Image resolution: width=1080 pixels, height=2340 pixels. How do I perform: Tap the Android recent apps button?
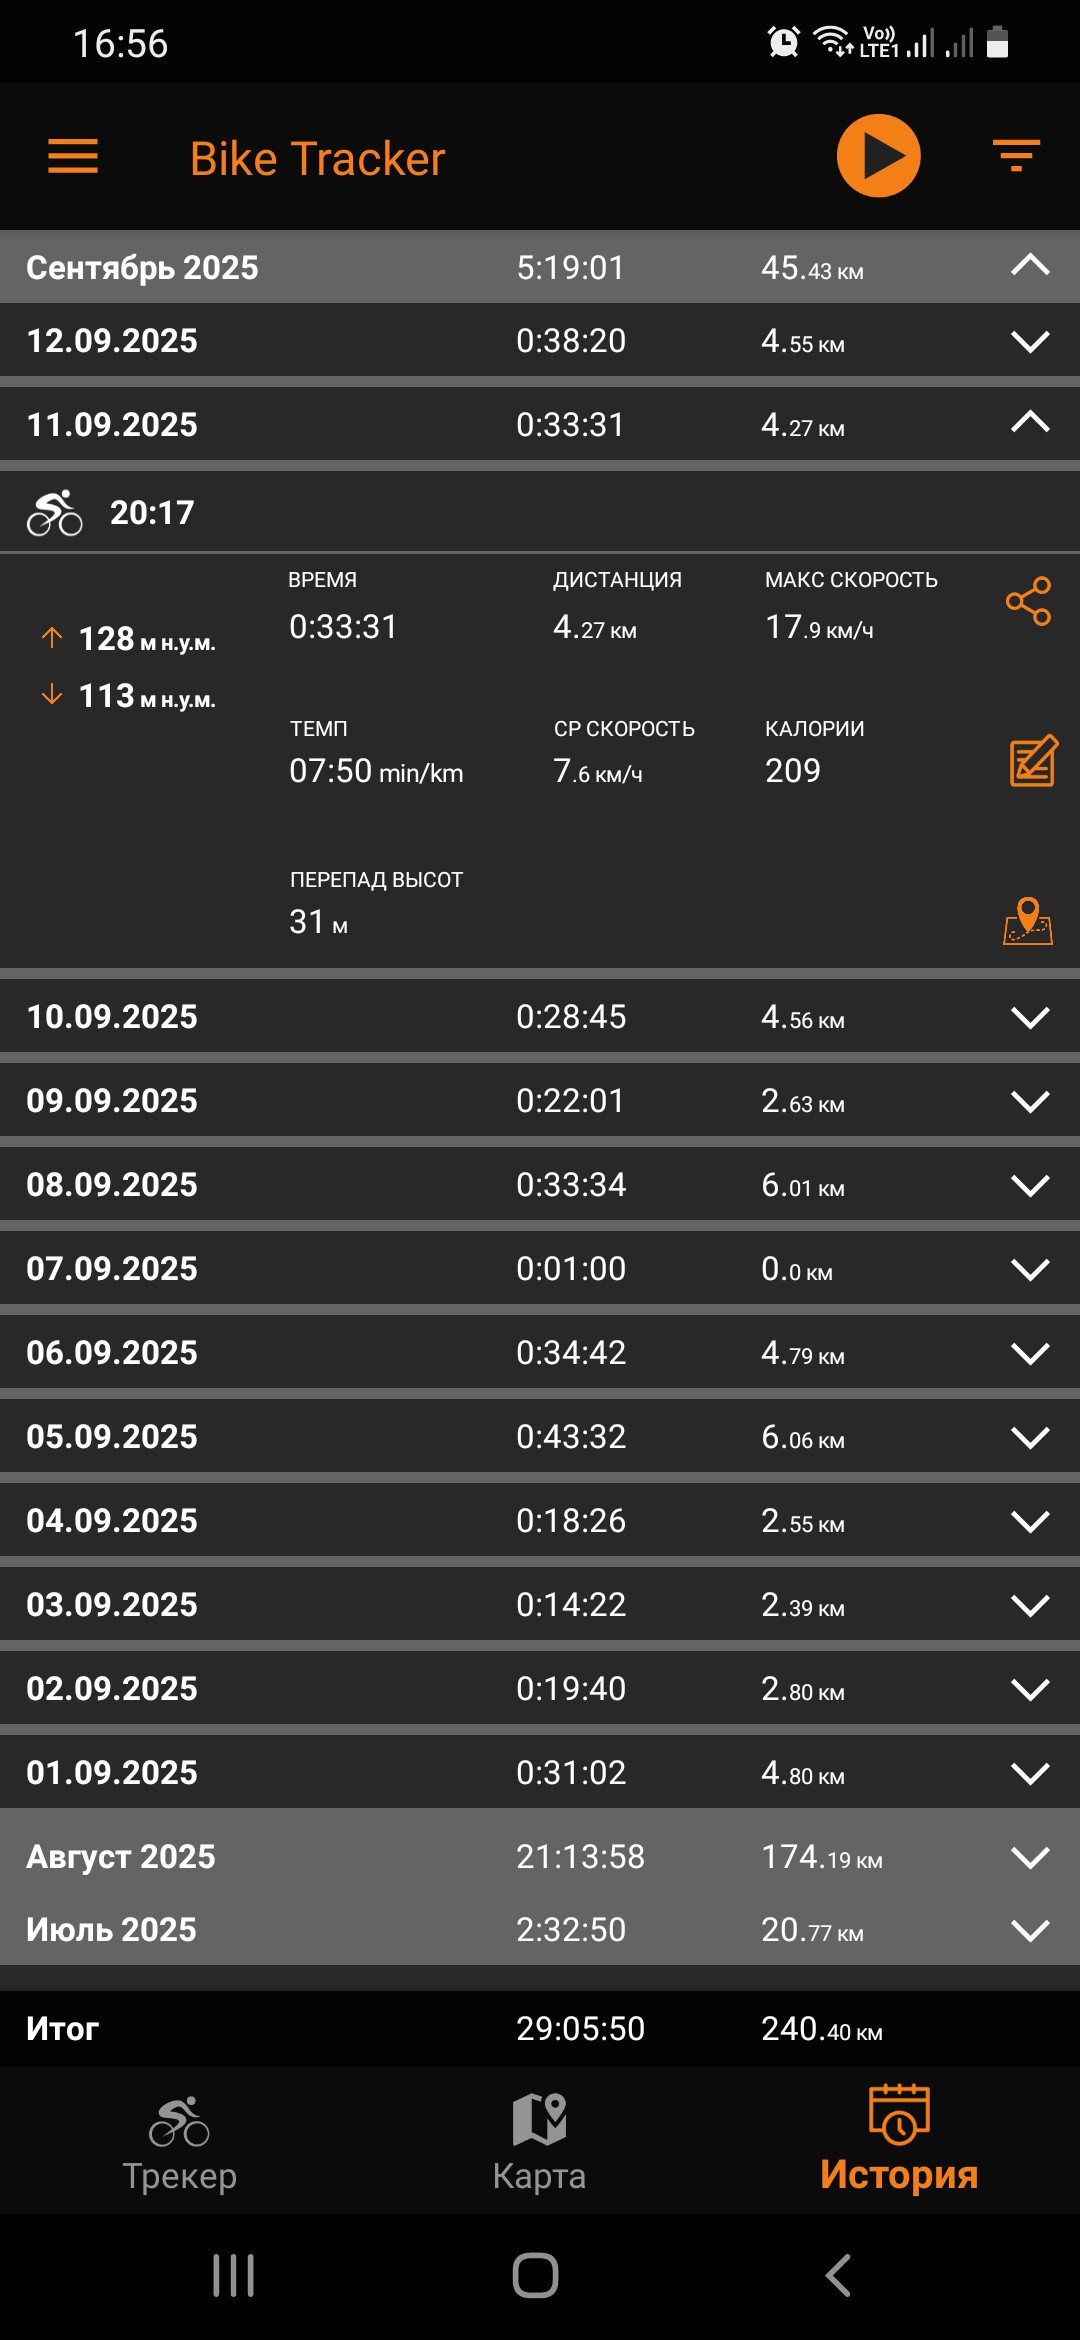point(234,2276)
